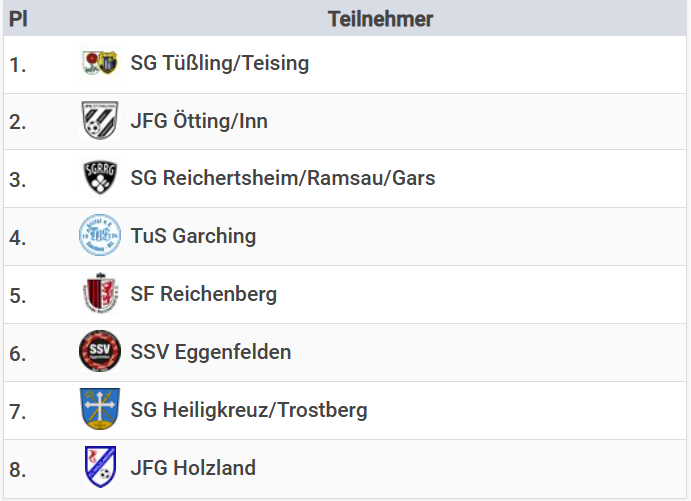
Task: Click the rank number 8. cell
Action: [x=18, y=468]
